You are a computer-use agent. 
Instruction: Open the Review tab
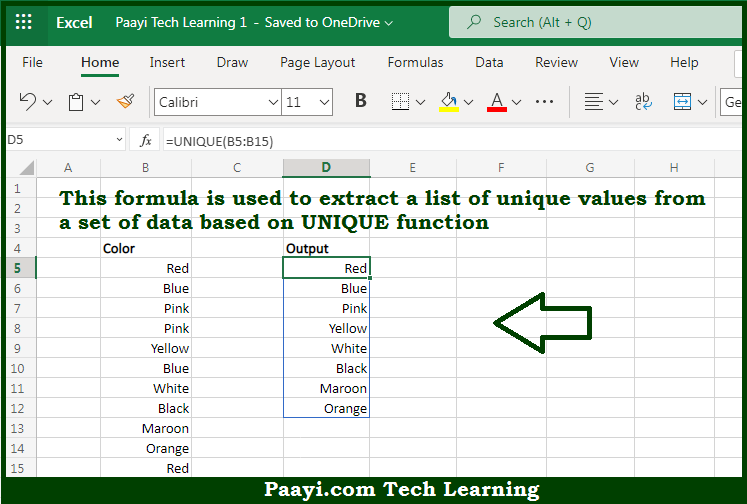[x=556, y=62]
